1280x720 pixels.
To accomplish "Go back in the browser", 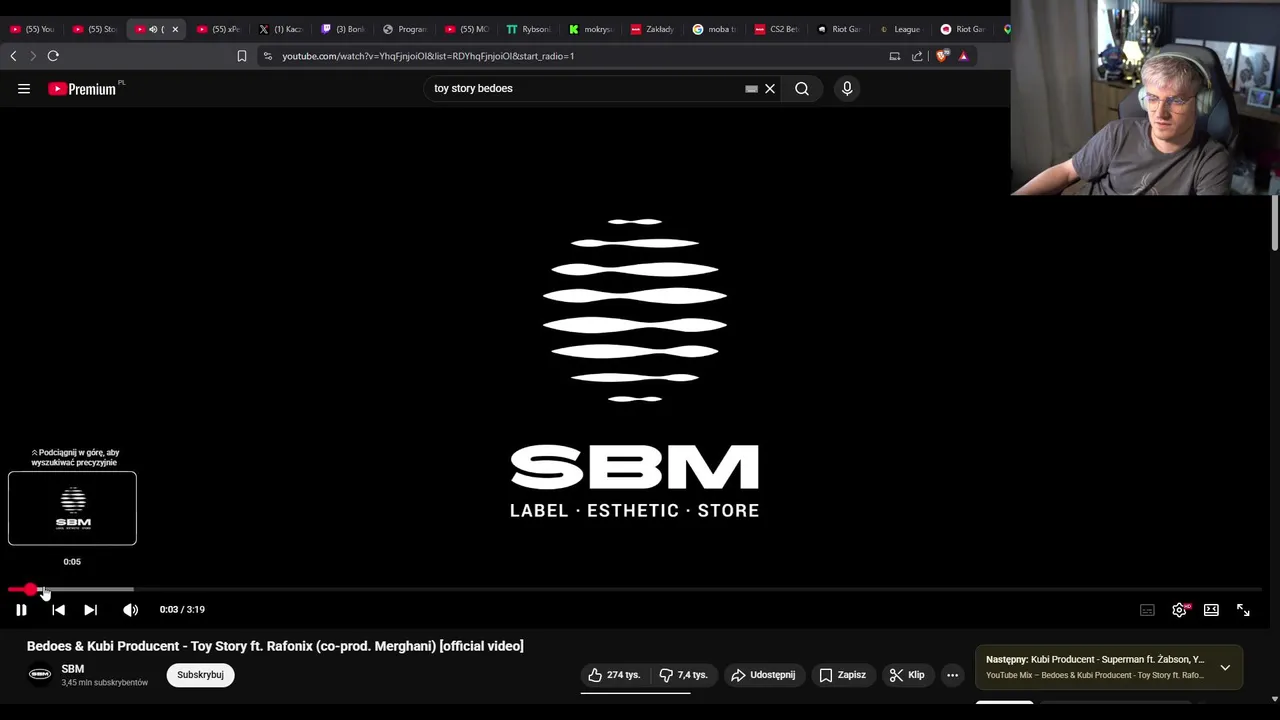I will [13, 56].
